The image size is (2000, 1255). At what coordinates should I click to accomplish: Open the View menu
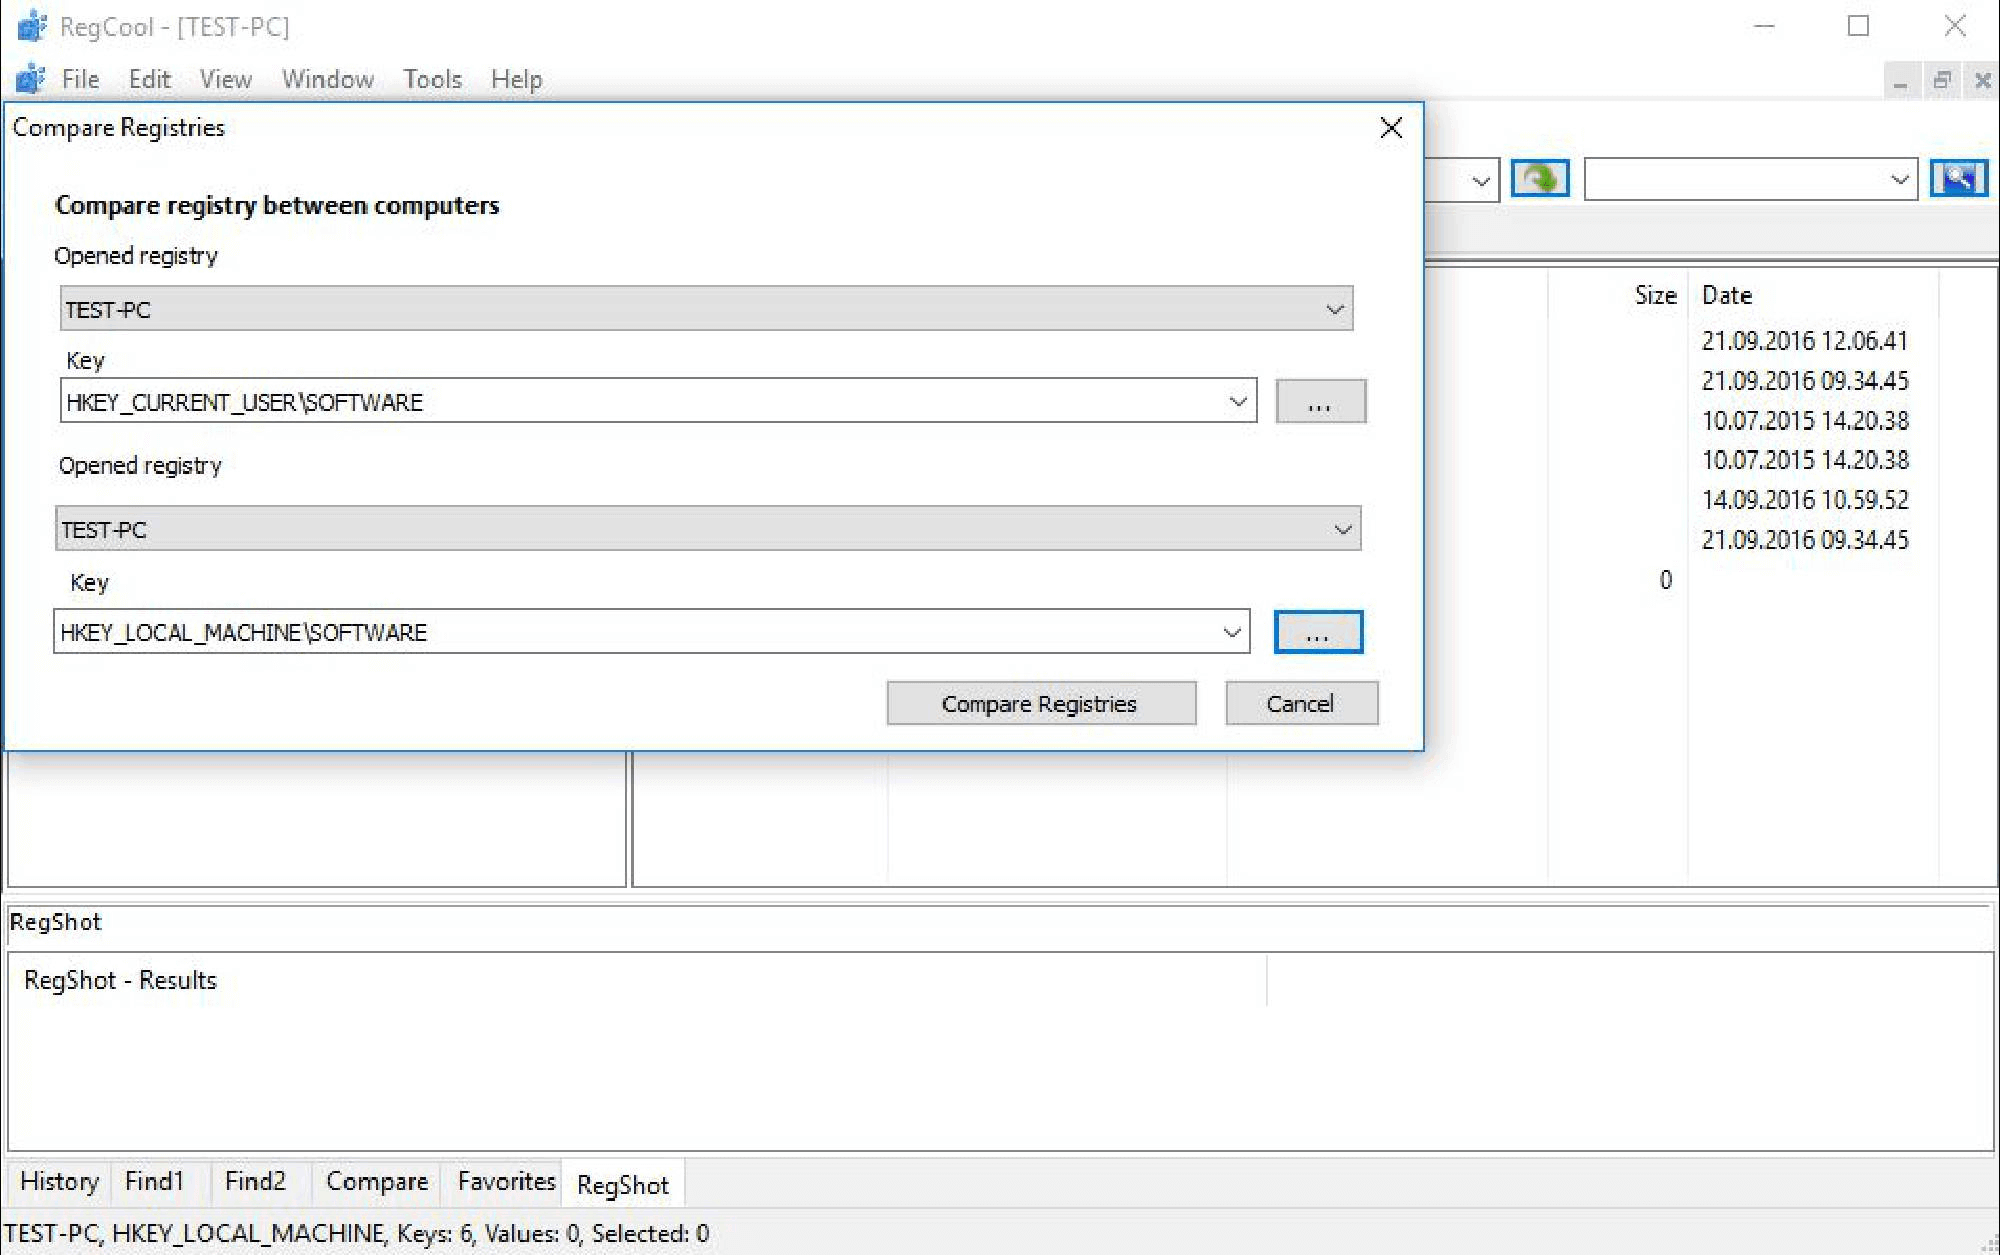(225, 79)
